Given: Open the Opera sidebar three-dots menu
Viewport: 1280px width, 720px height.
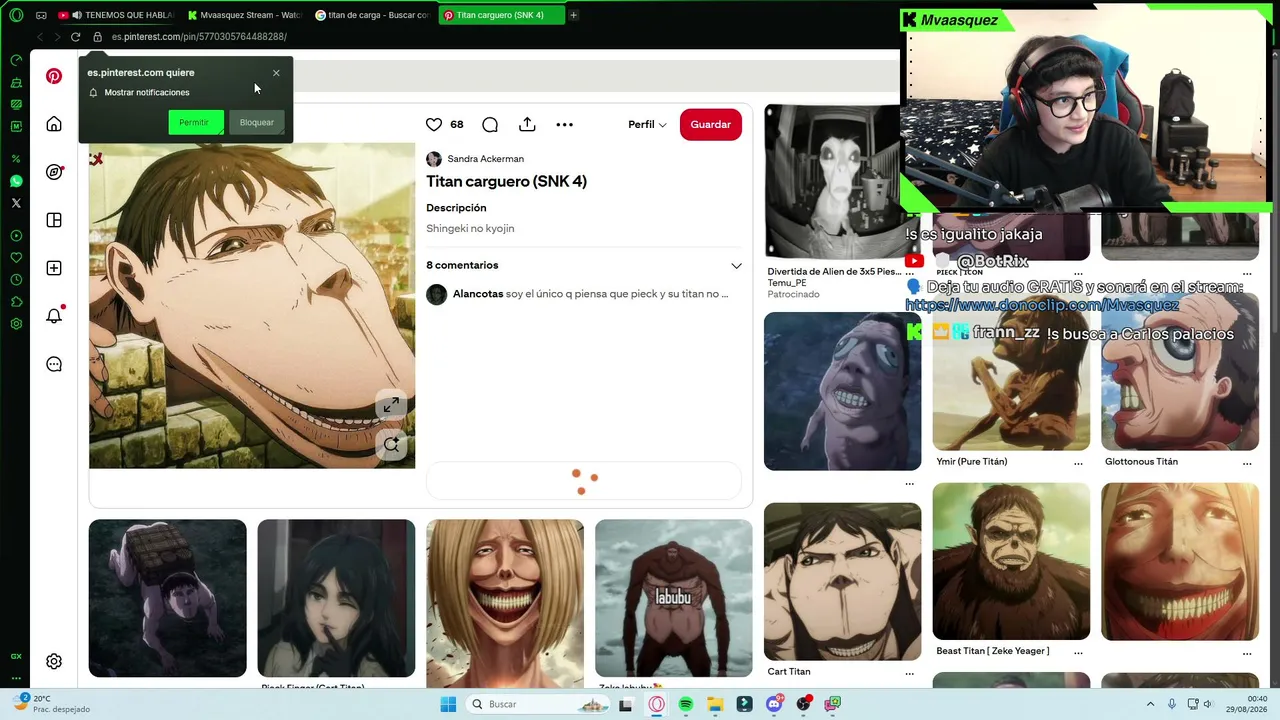Looking at the screenshot, I should 16,678.
